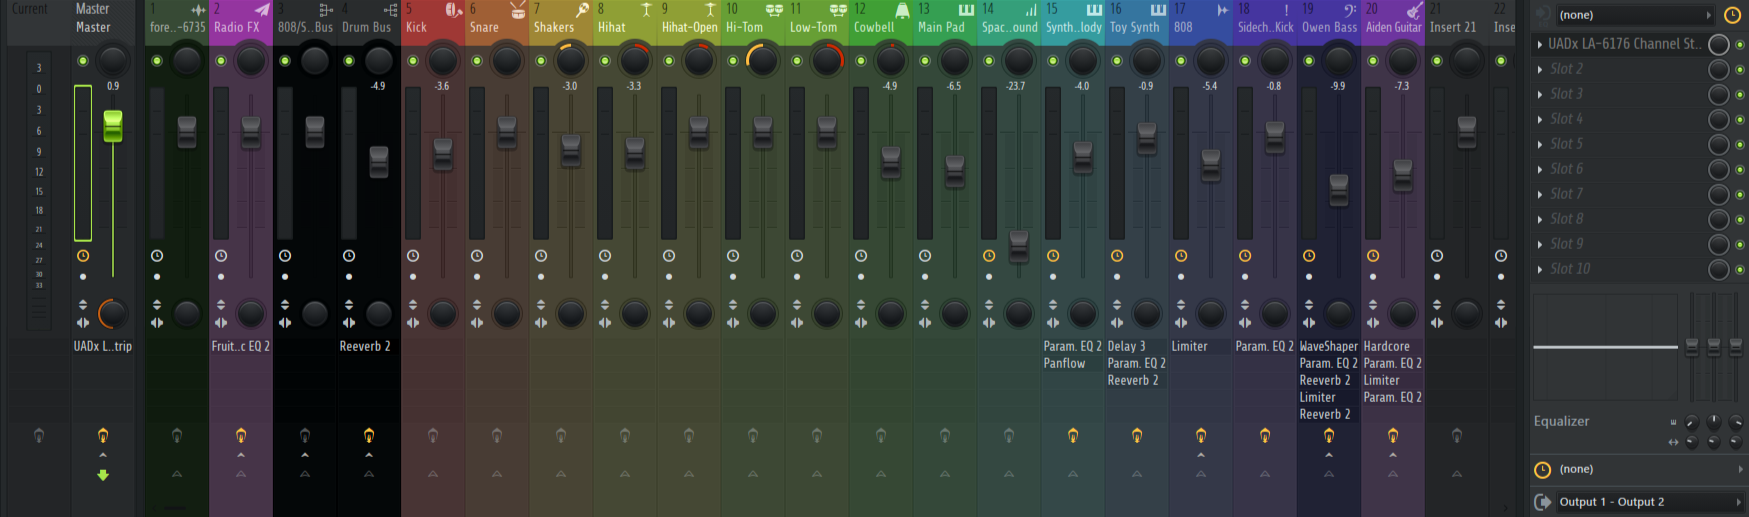Open the Slot 4 arrow menu
Viewport: 1749px width, 517px height.
(1540, 119)
